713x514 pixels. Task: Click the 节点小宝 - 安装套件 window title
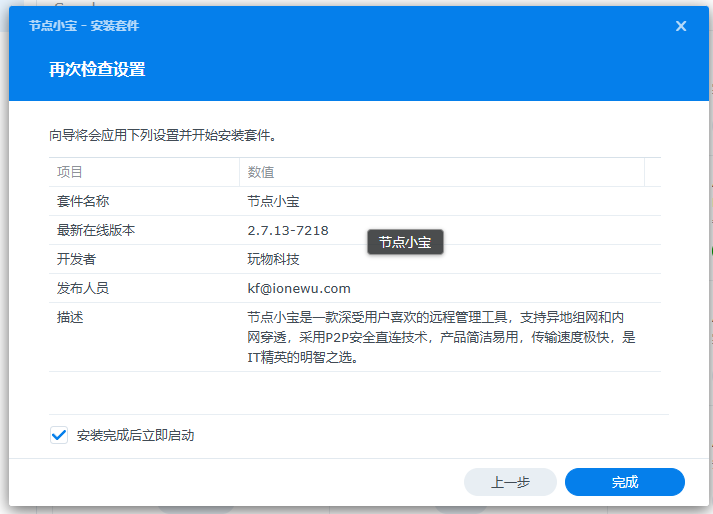click(x=84, y=25)
